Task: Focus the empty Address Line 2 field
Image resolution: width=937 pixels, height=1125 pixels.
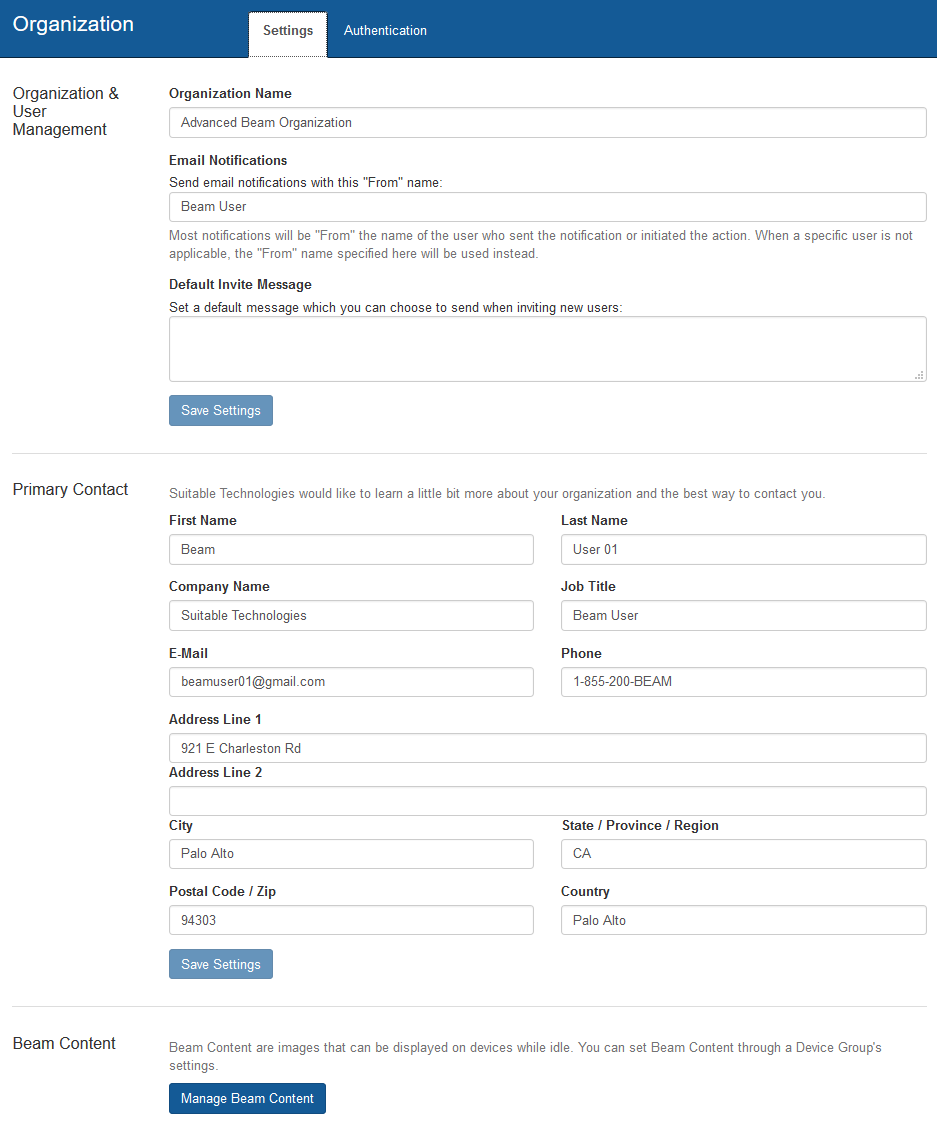Action: click(547, 801)
